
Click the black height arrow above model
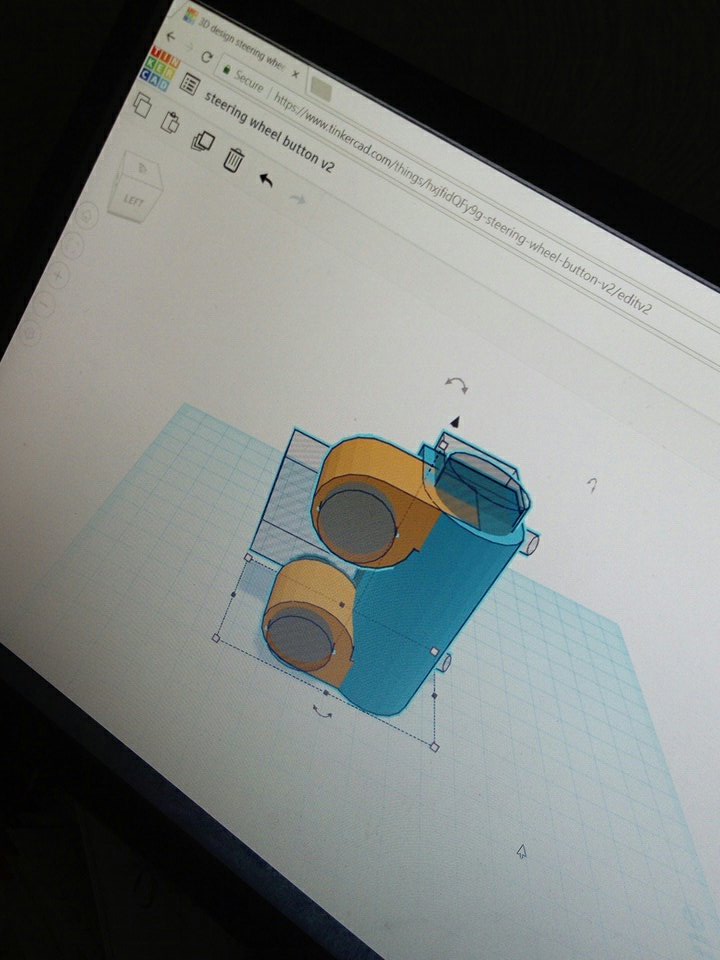455,422
